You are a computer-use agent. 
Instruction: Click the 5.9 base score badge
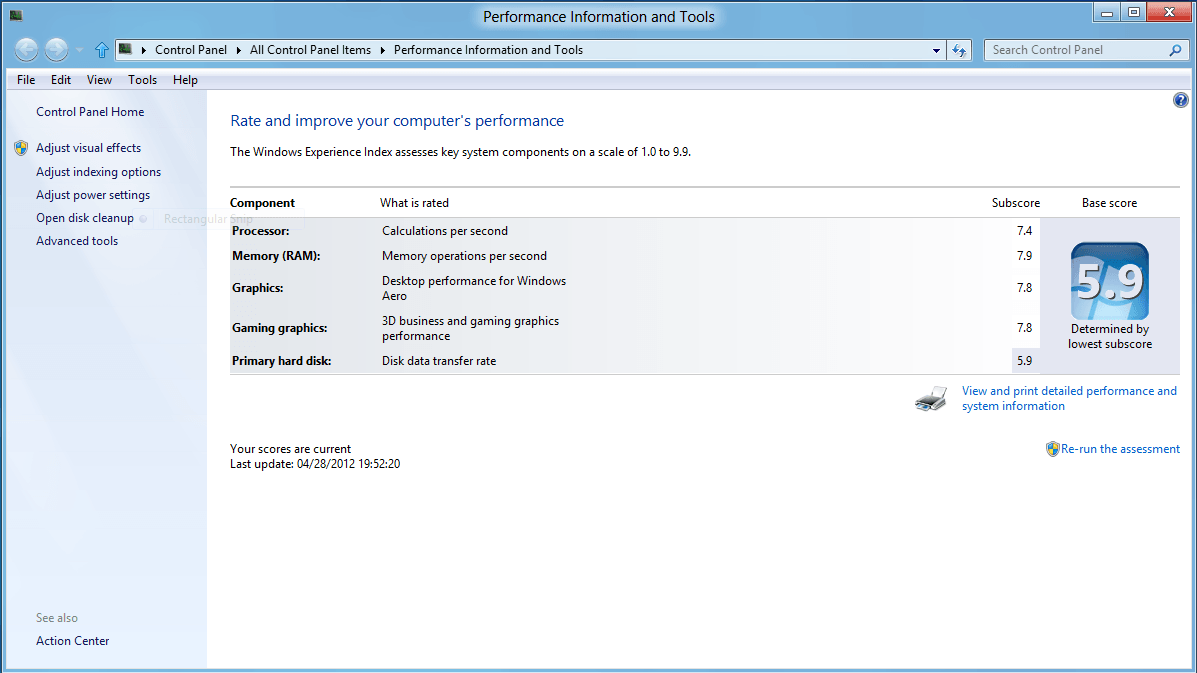coord(1109,281)
